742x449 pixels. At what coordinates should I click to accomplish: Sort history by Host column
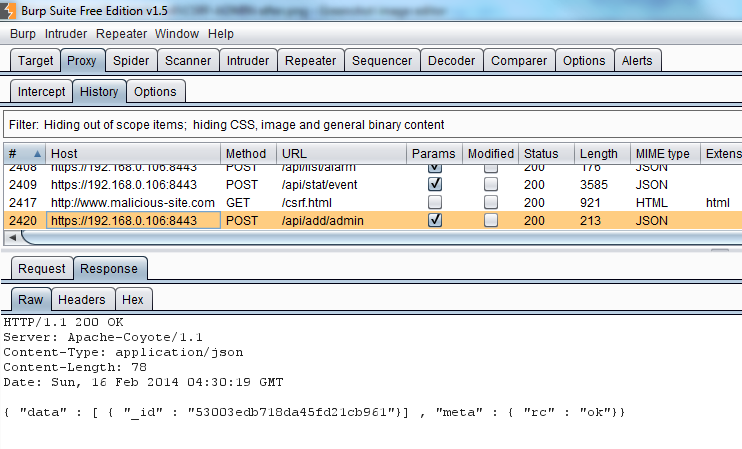(133, 154)
